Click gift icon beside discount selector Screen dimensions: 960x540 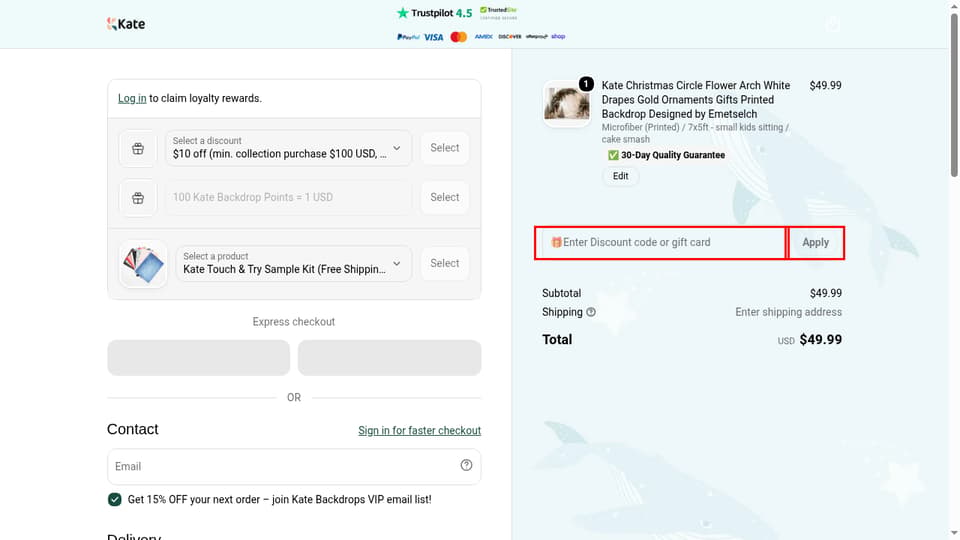[138, 148]
